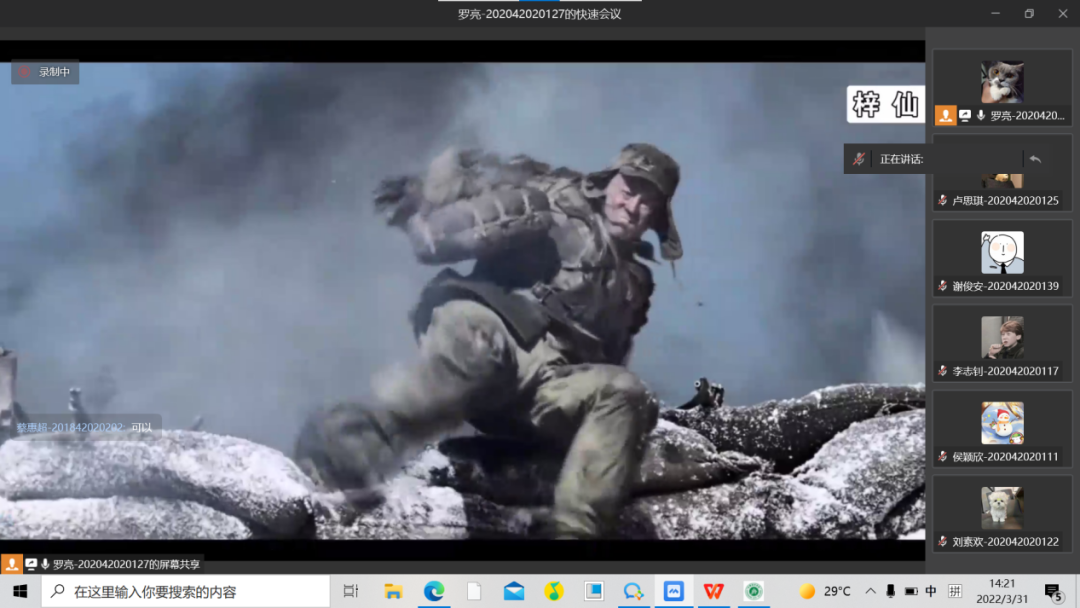Select 侯颖欣's snowman avatar thumbnail
The height and width of the screenshot is (608, 1080).
(1002, 423)
